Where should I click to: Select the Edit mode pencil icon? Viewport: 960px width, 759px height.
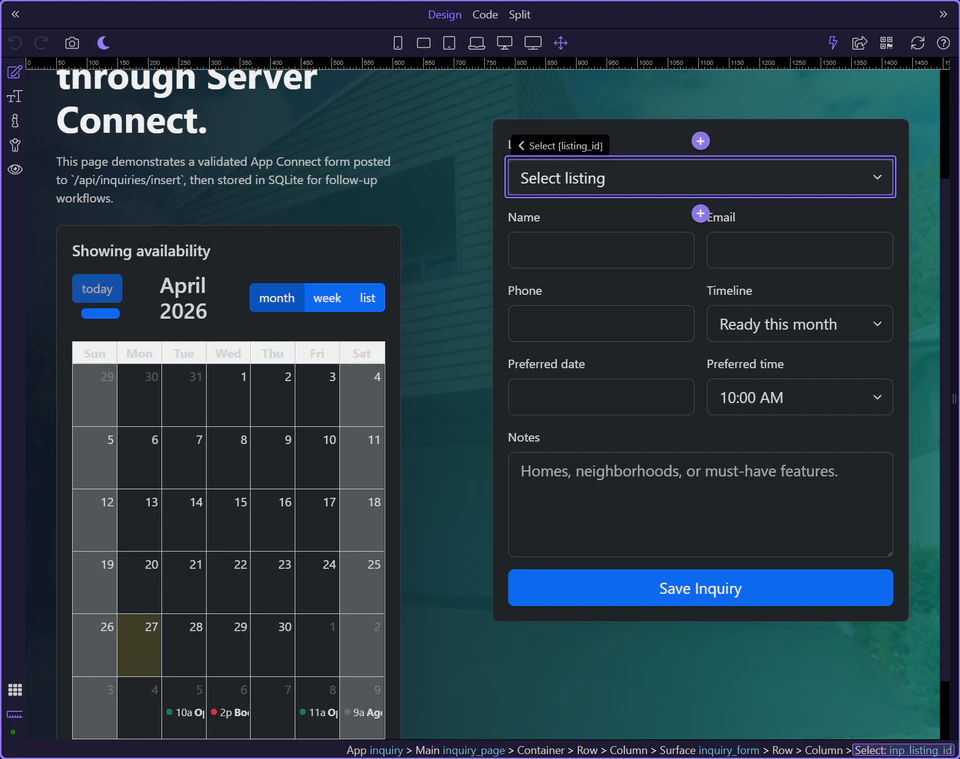(x=14, y=71)
